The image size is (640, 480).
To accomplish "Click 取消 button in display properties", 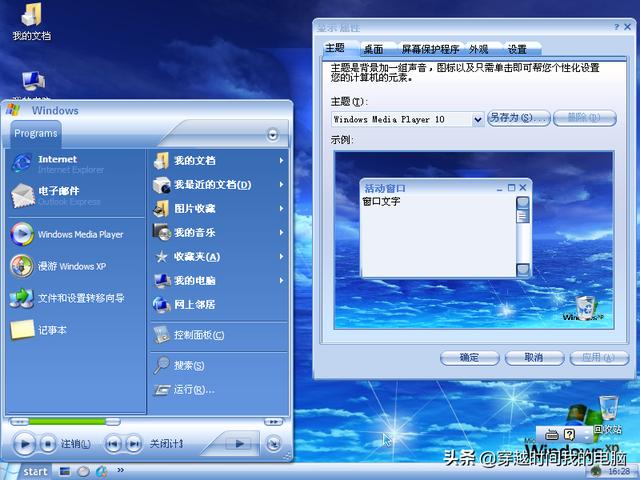I will [534, 358].
